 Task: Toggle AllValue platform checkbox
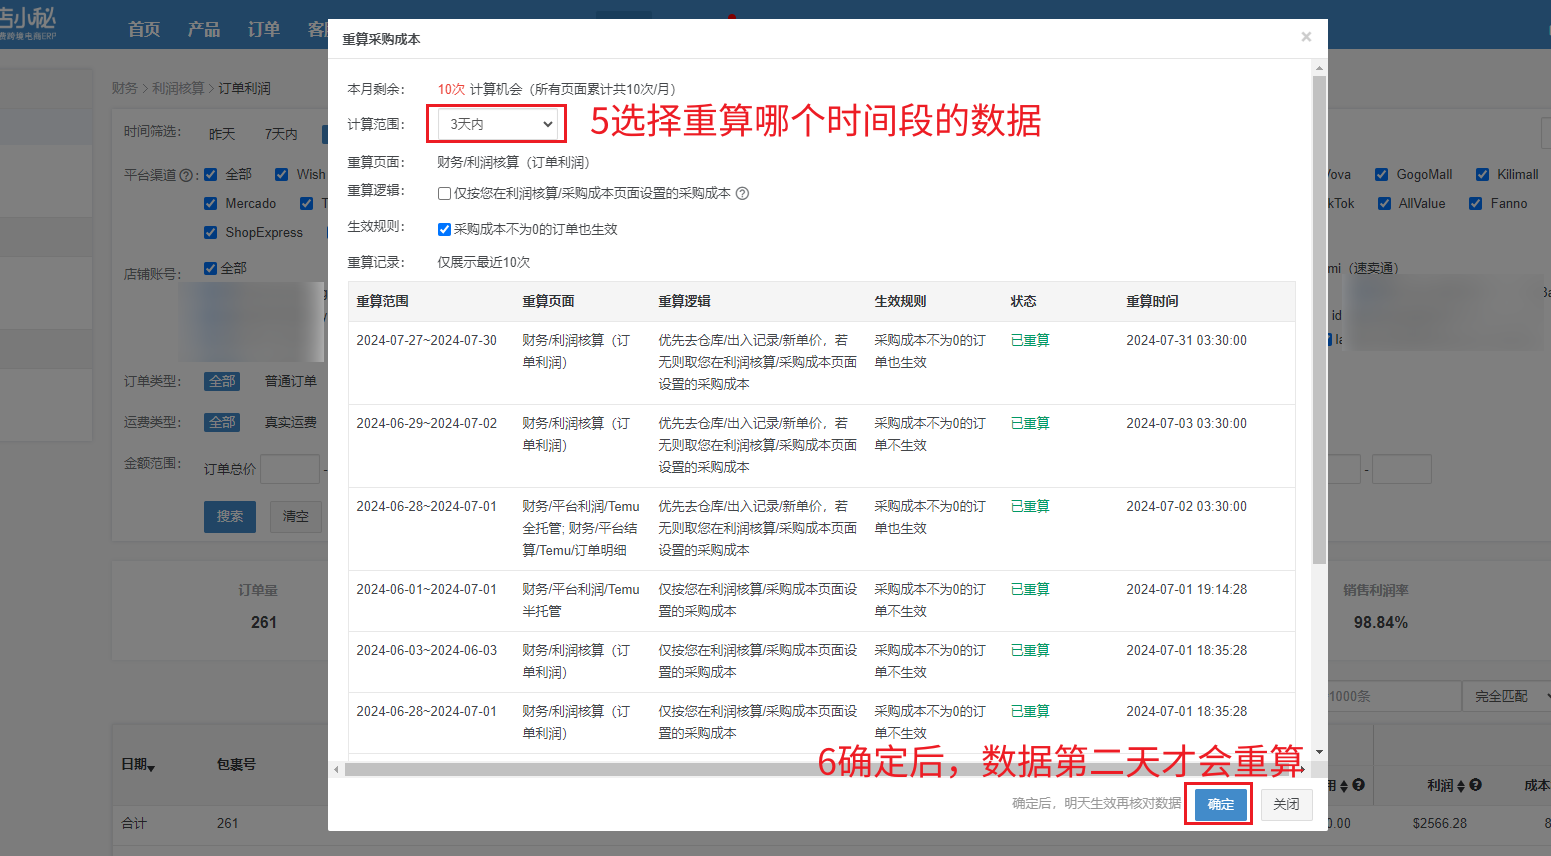(x=1384, y=203)
